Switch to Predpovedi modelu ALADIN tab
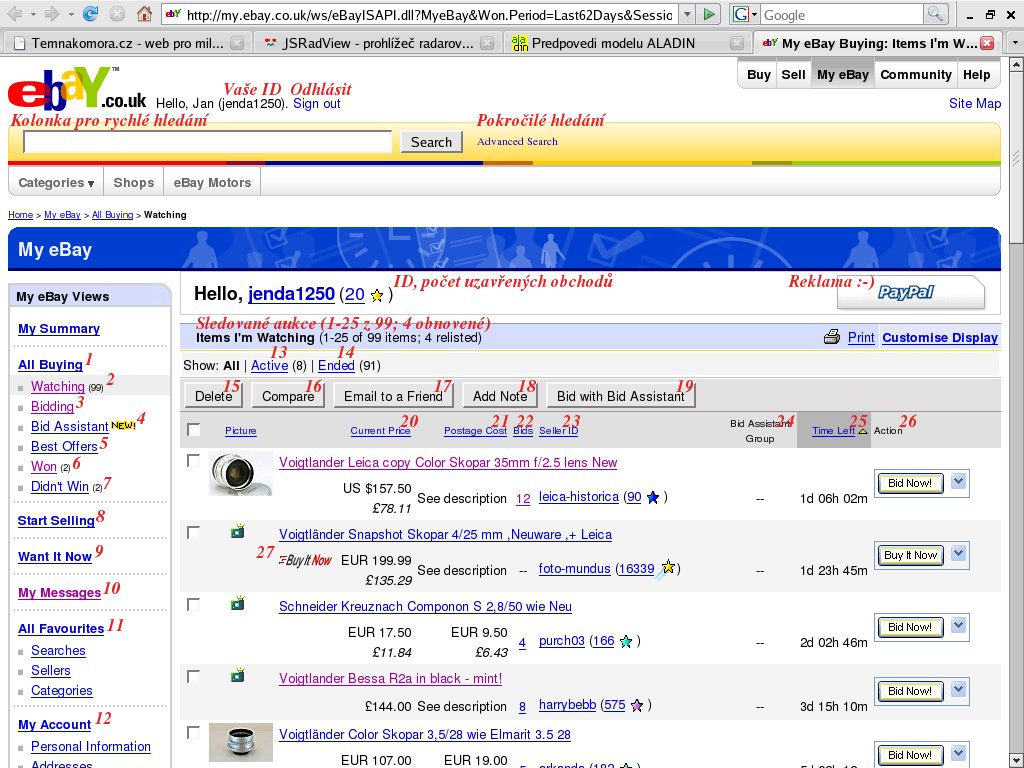 coord(627,43)
